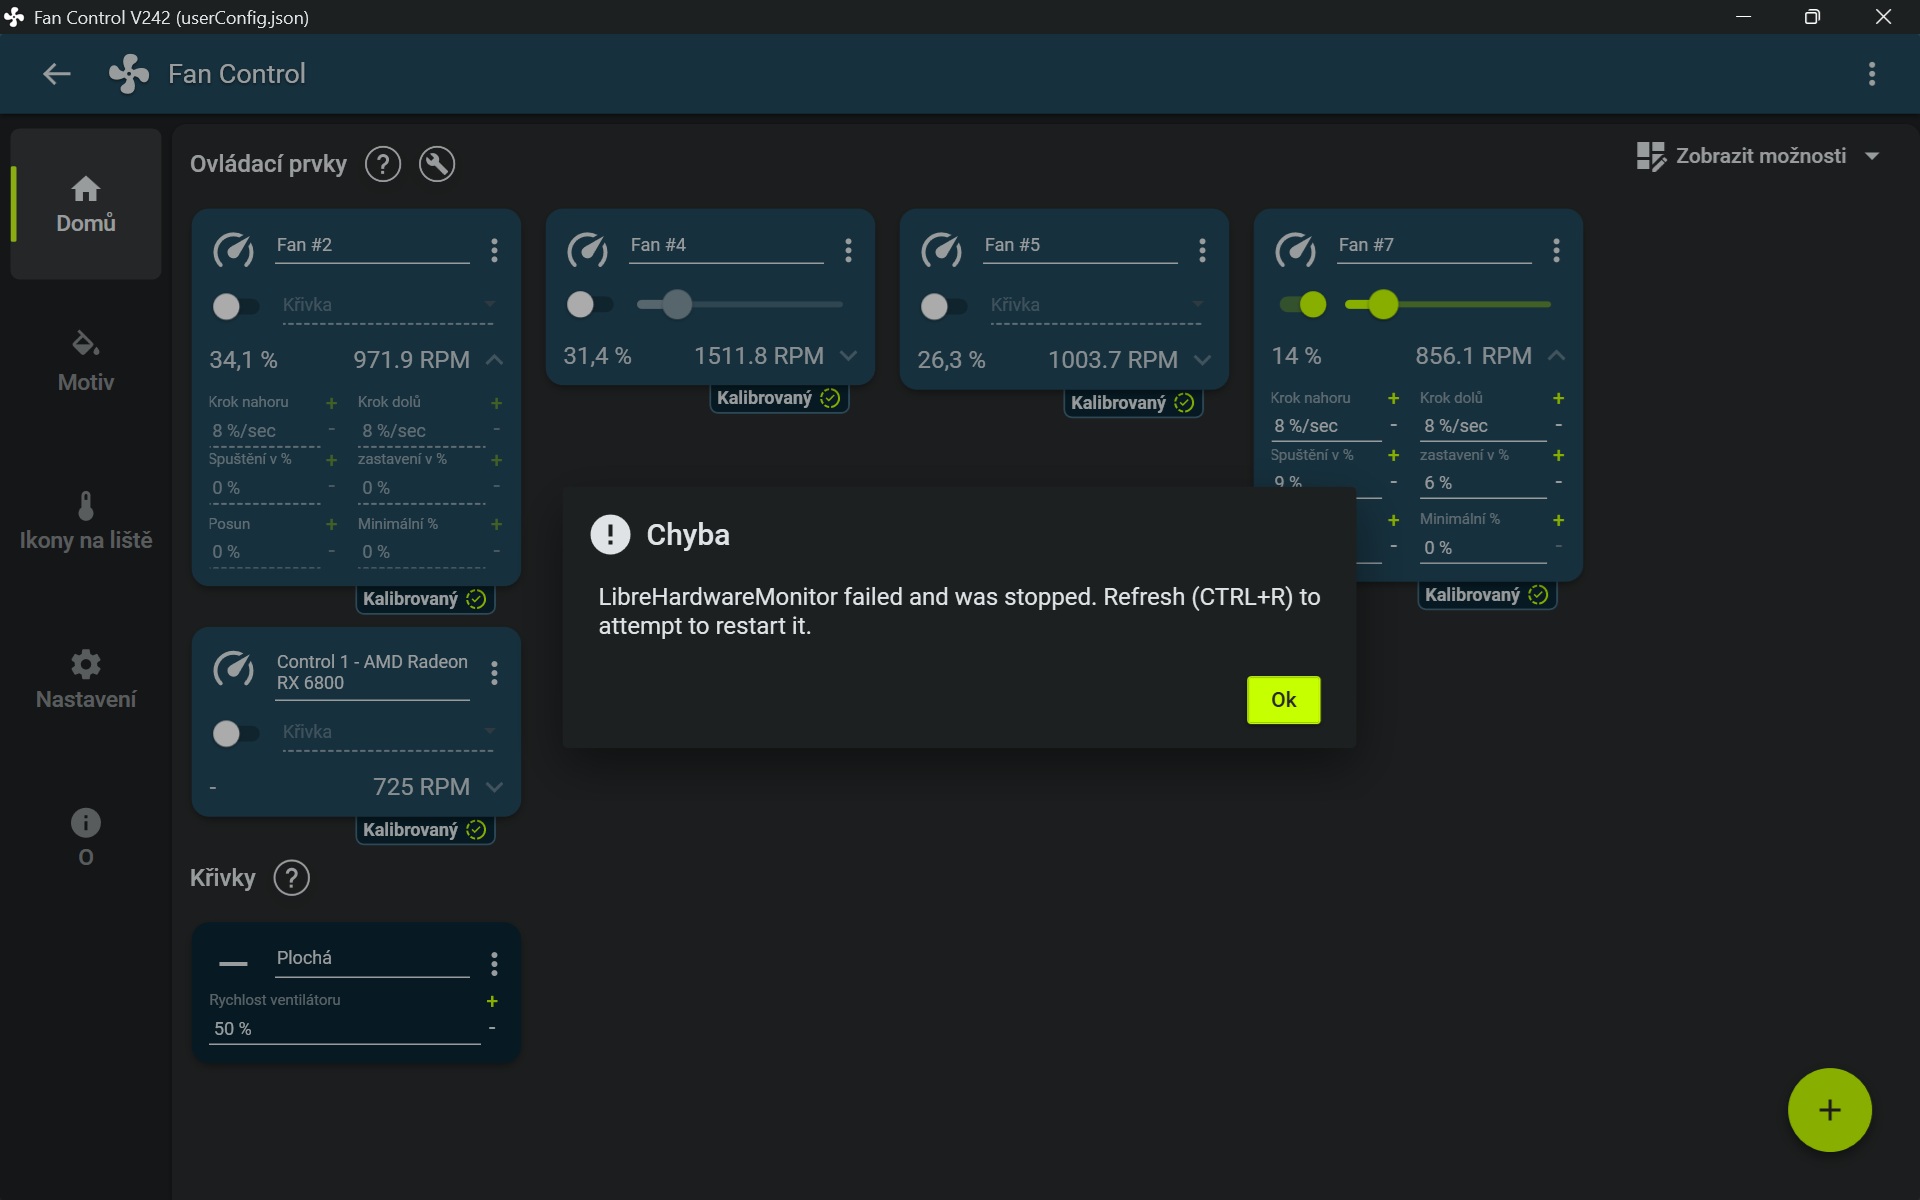This screenshot has height=1200, width=1920.
Task: Increase Plochá fan speed with plus
Action: point(492,1001)
